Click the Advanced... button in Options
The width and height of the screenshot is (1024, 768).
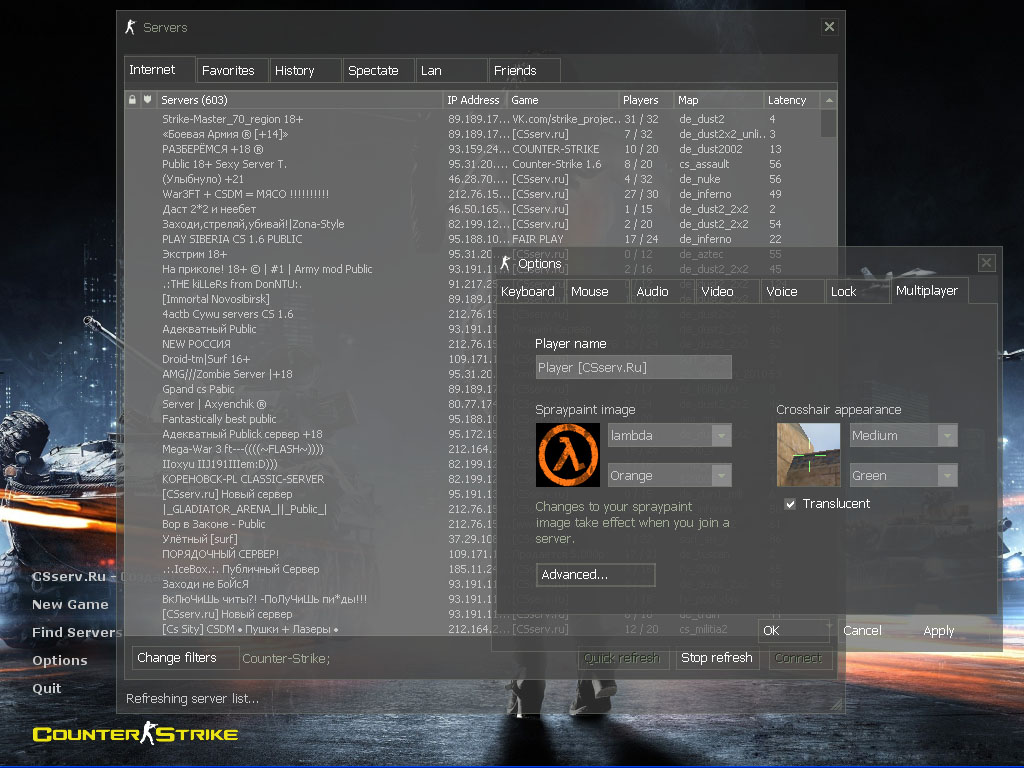click(x=595, y=575)
